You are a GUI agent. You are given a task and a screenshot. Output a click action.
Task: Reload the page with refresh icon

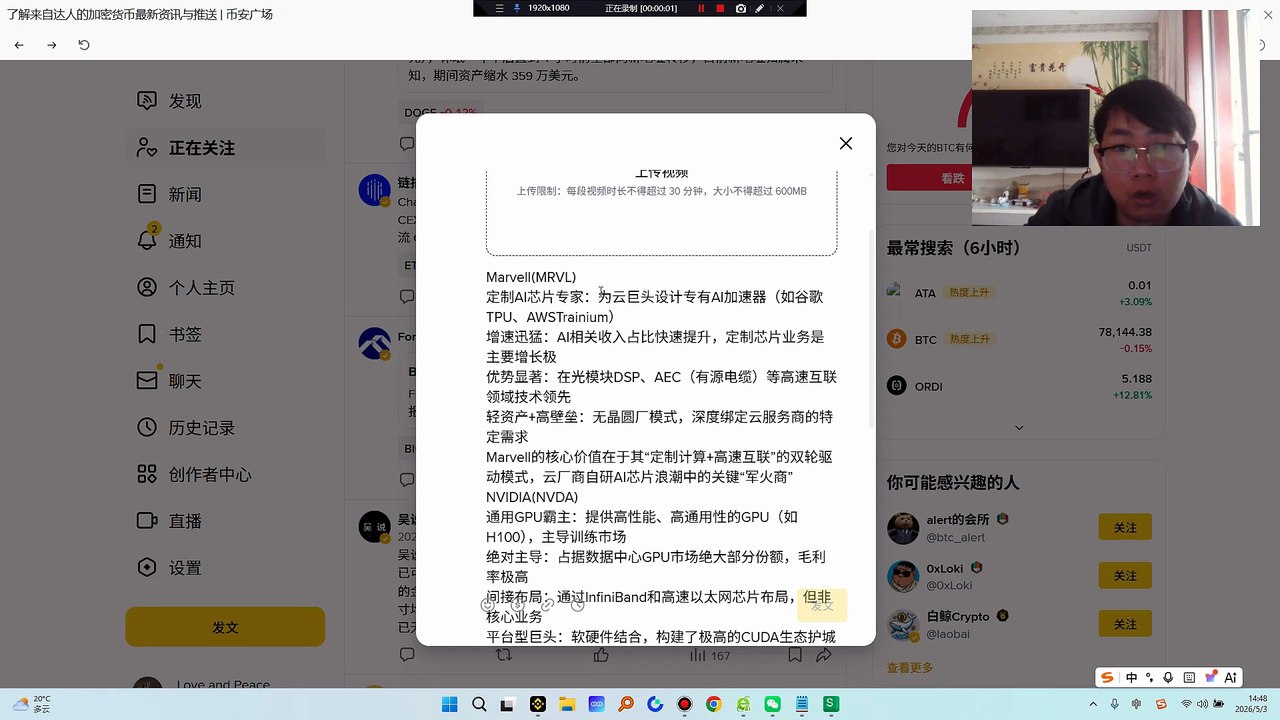(x=84, y=45)
